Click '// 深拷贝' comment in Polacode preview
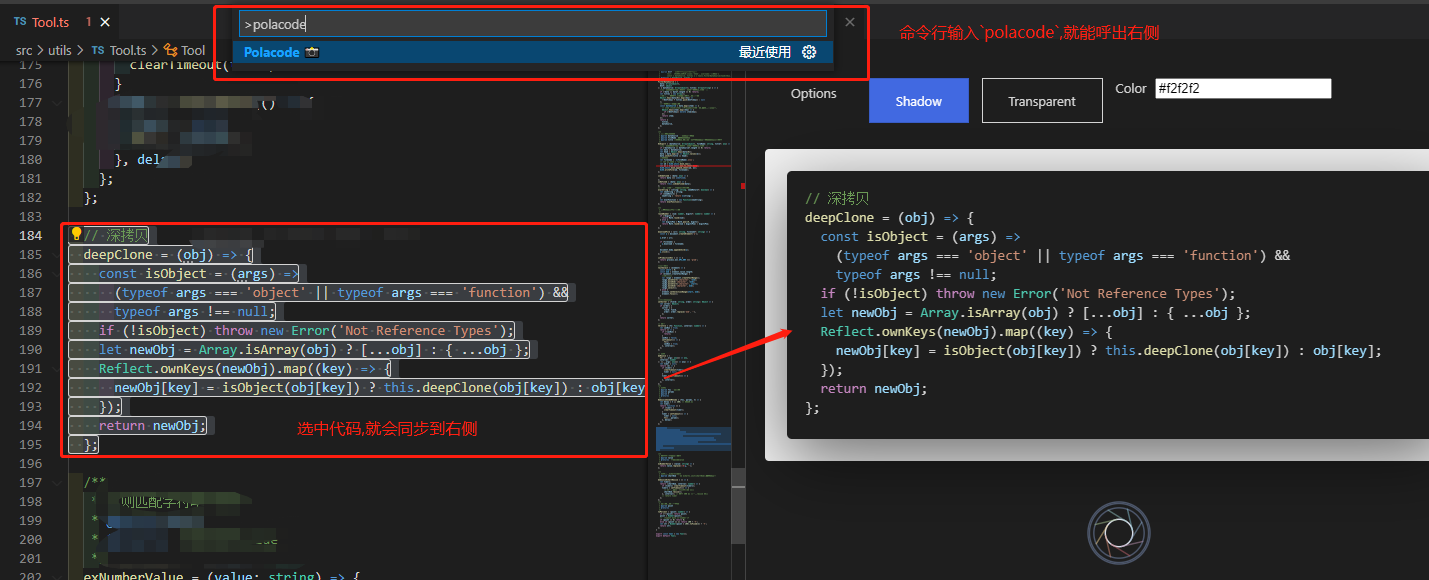Viewport: 1429px width, 580px height. [837, 198]
